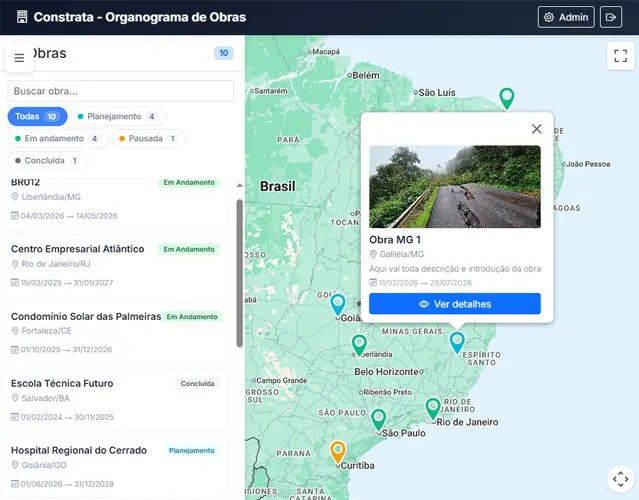Select the green marker near São Paulo
This screenshot has height=500, width=639.
[378, 418]
